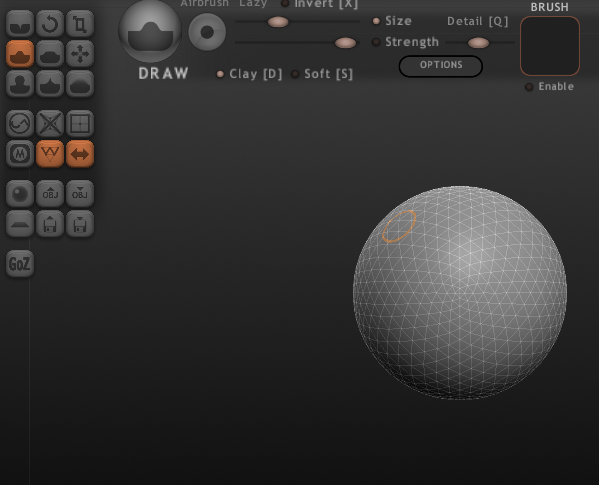Select the Scale tool
This screenshot has width=599, height=485.
(80, 24)
